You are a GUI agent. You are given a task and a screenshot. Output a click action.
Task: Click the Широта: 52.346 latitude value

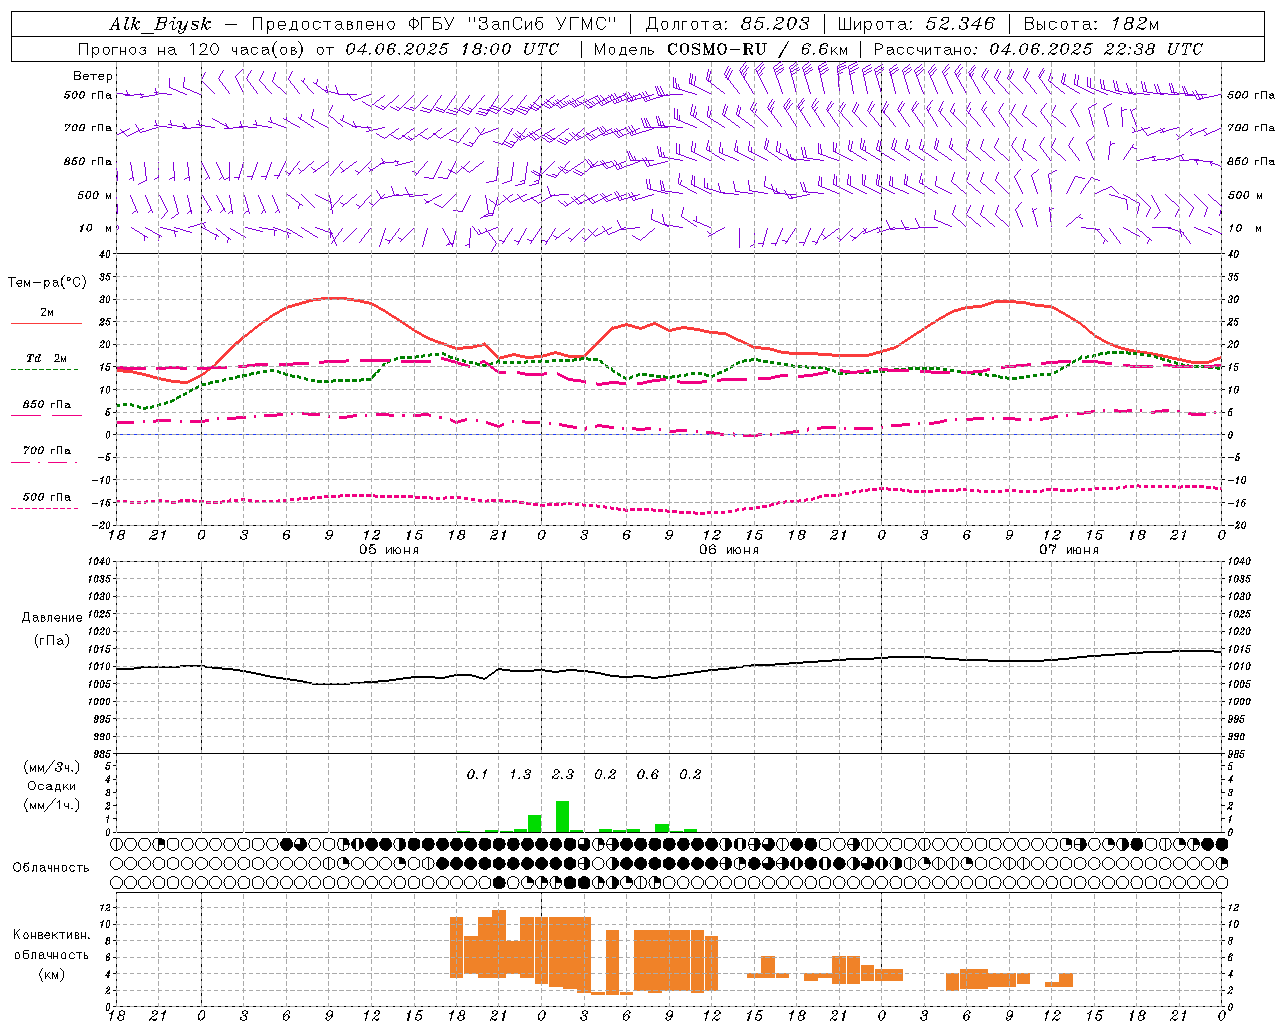(x=917, y=24)
